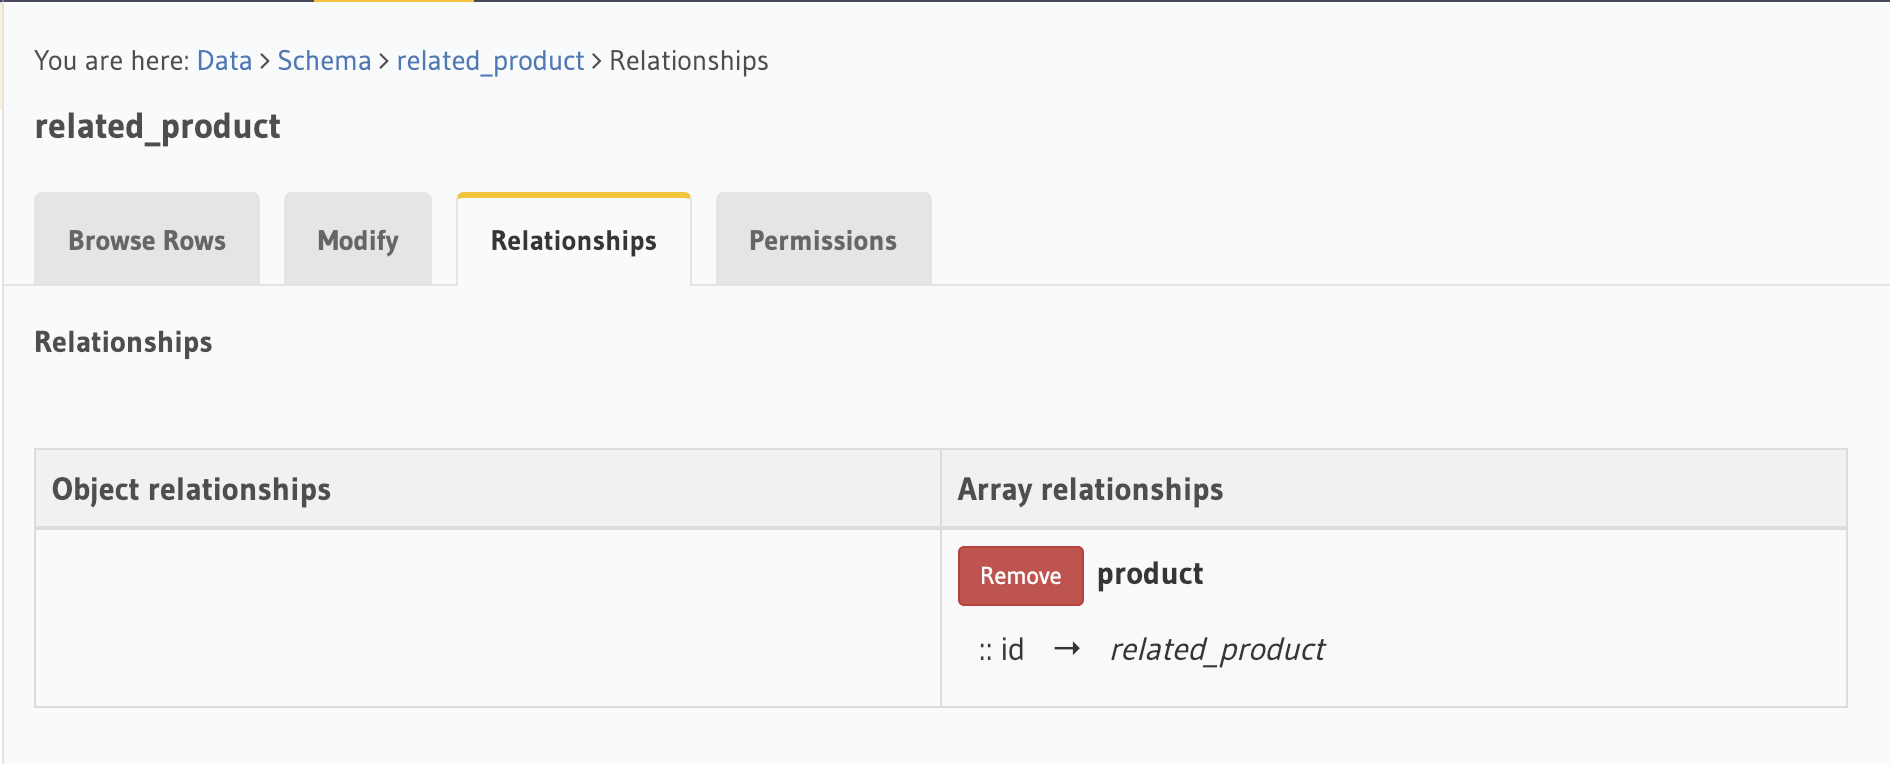Open the Modify tab
1890x764 pixels.
click(358, 240)
